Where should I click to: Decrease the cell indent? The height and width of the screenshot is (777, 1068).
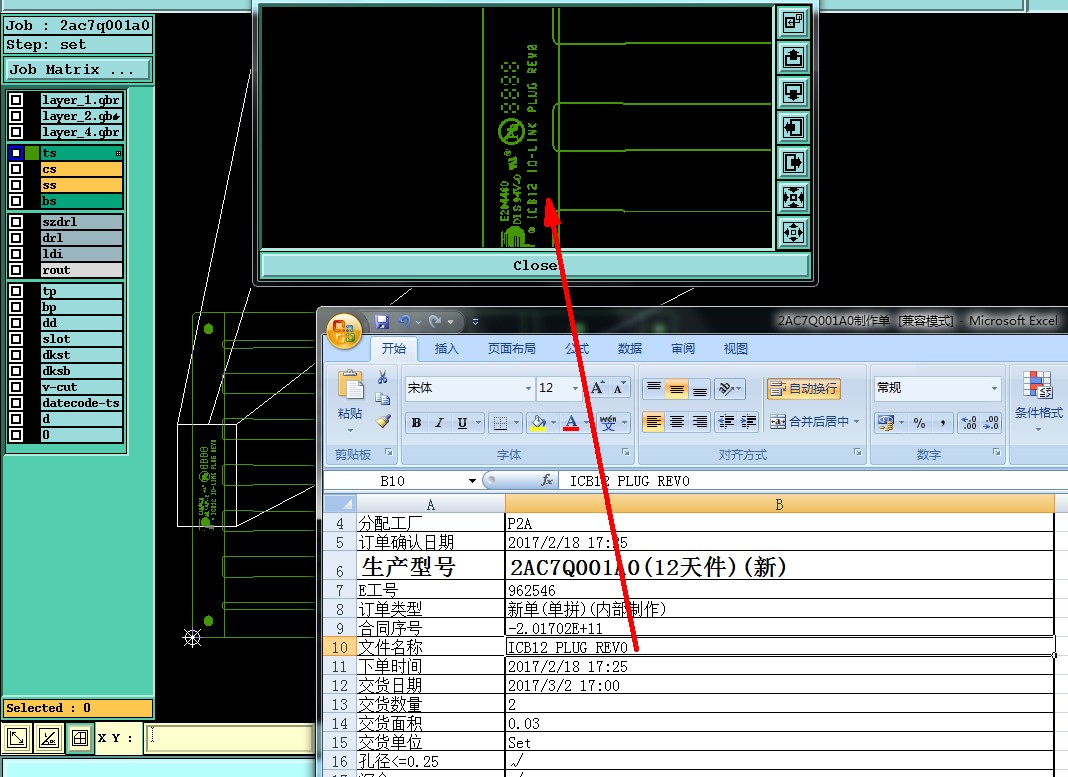pyautogui.click(x=726, y=422)
